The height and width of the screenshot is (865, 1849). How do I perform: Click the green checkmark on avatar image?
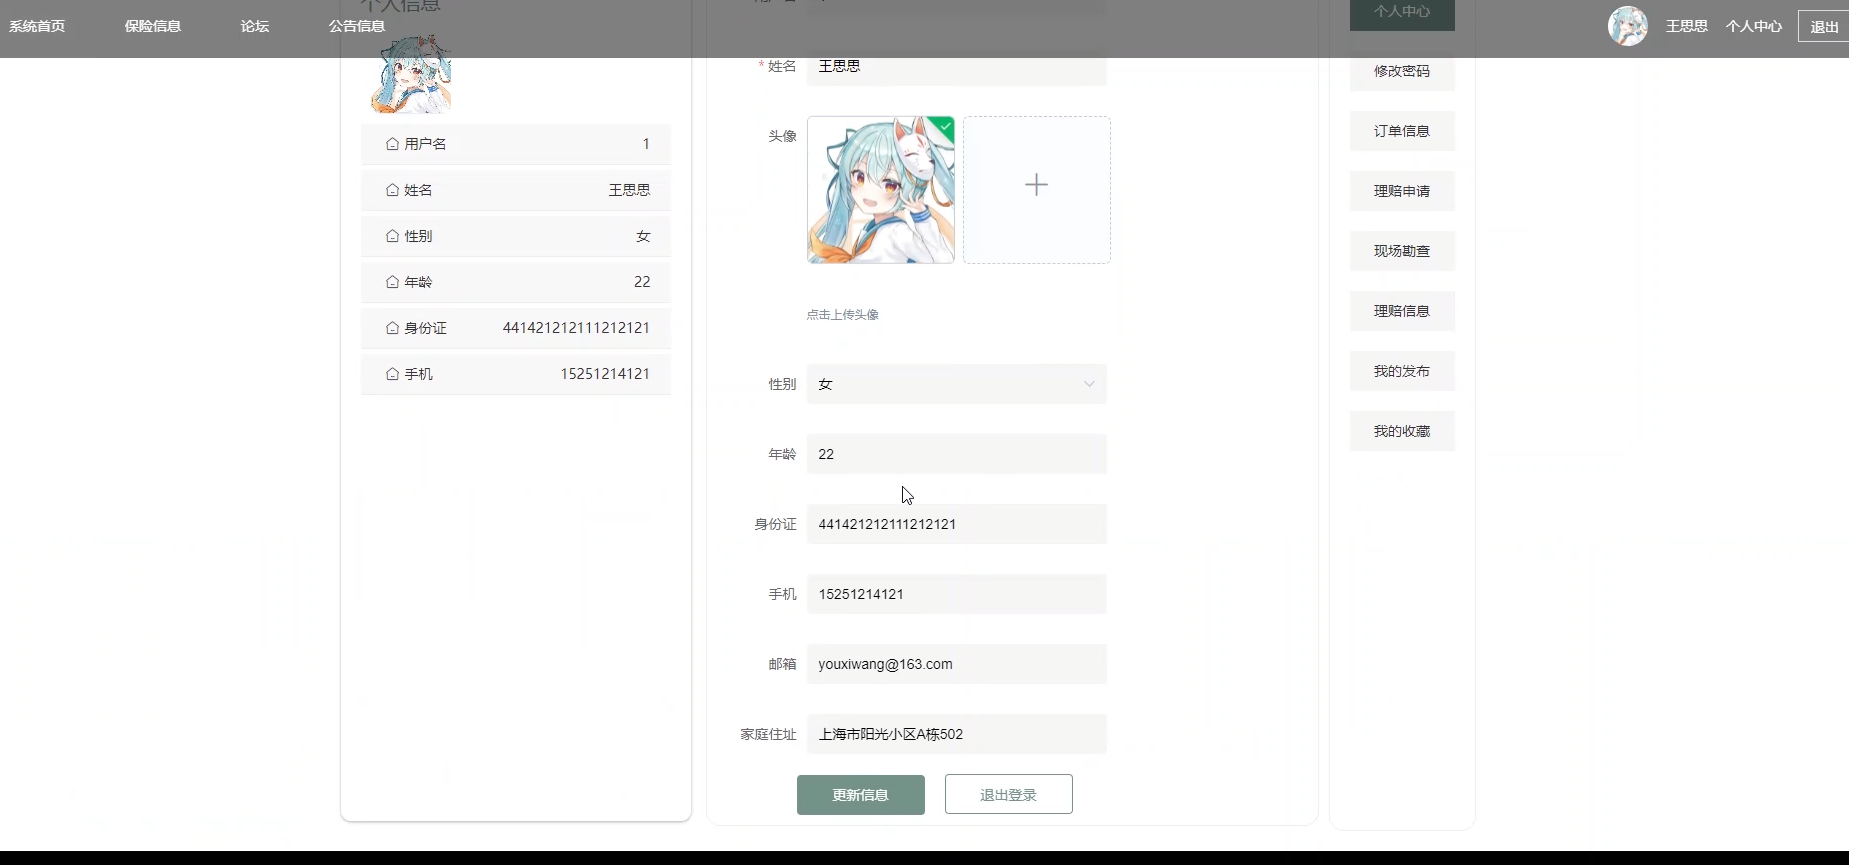coord(944,126)
